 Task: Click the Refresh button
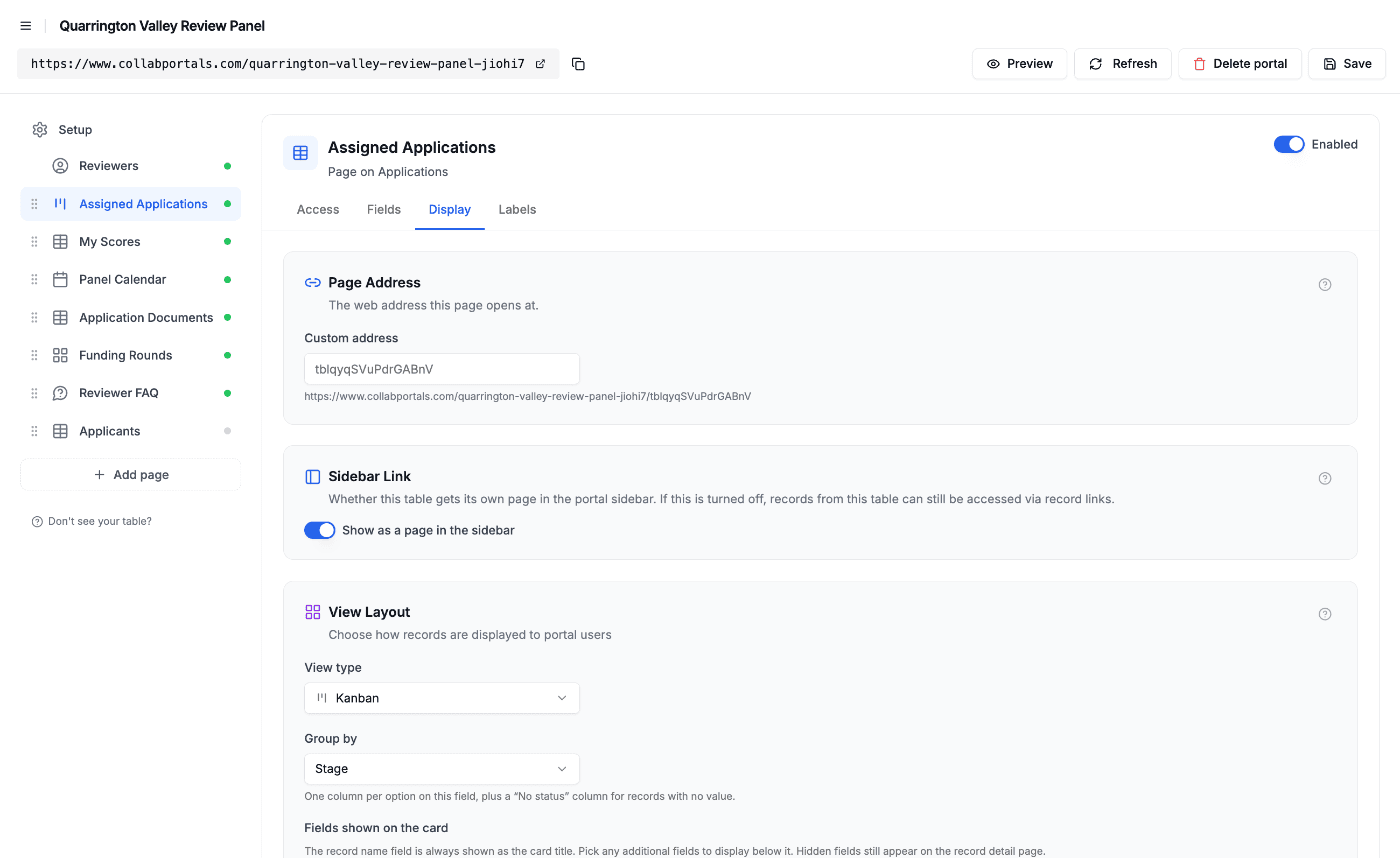point(1123,64)
